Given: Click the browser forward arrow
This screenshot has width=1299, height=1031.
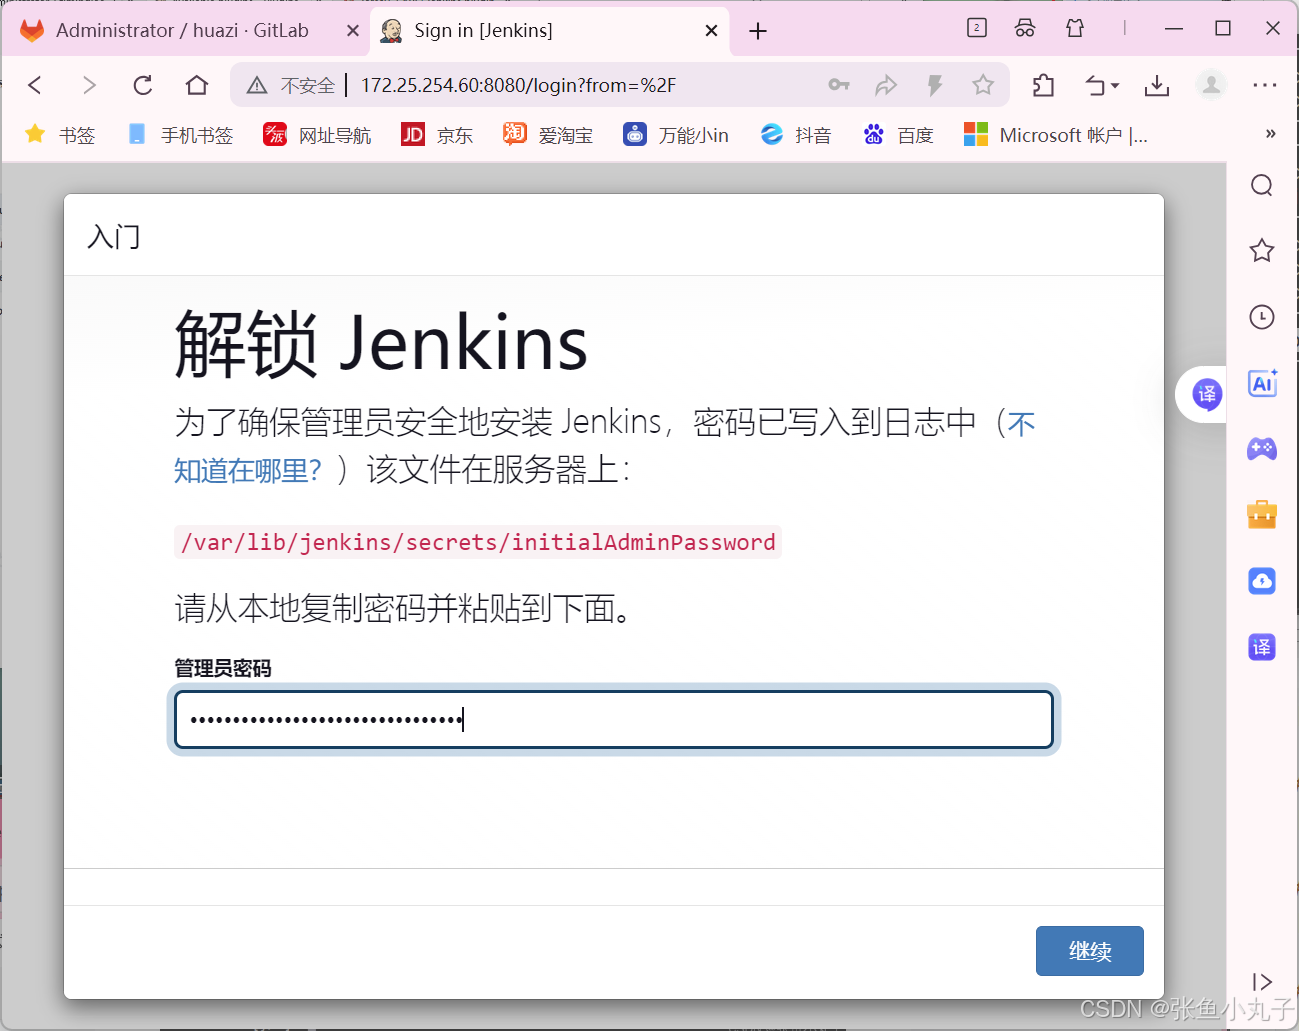Looking at the screenshot, I should pos(89,85).
